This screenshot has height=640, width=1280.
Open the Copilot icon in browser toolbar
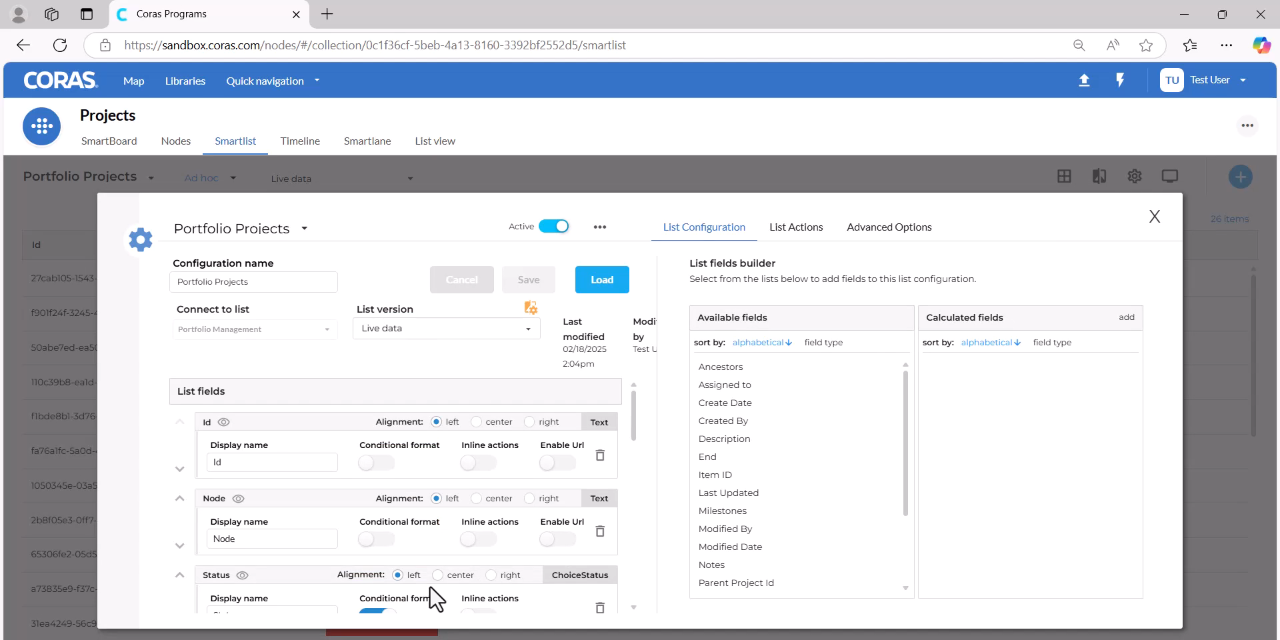1262,45
